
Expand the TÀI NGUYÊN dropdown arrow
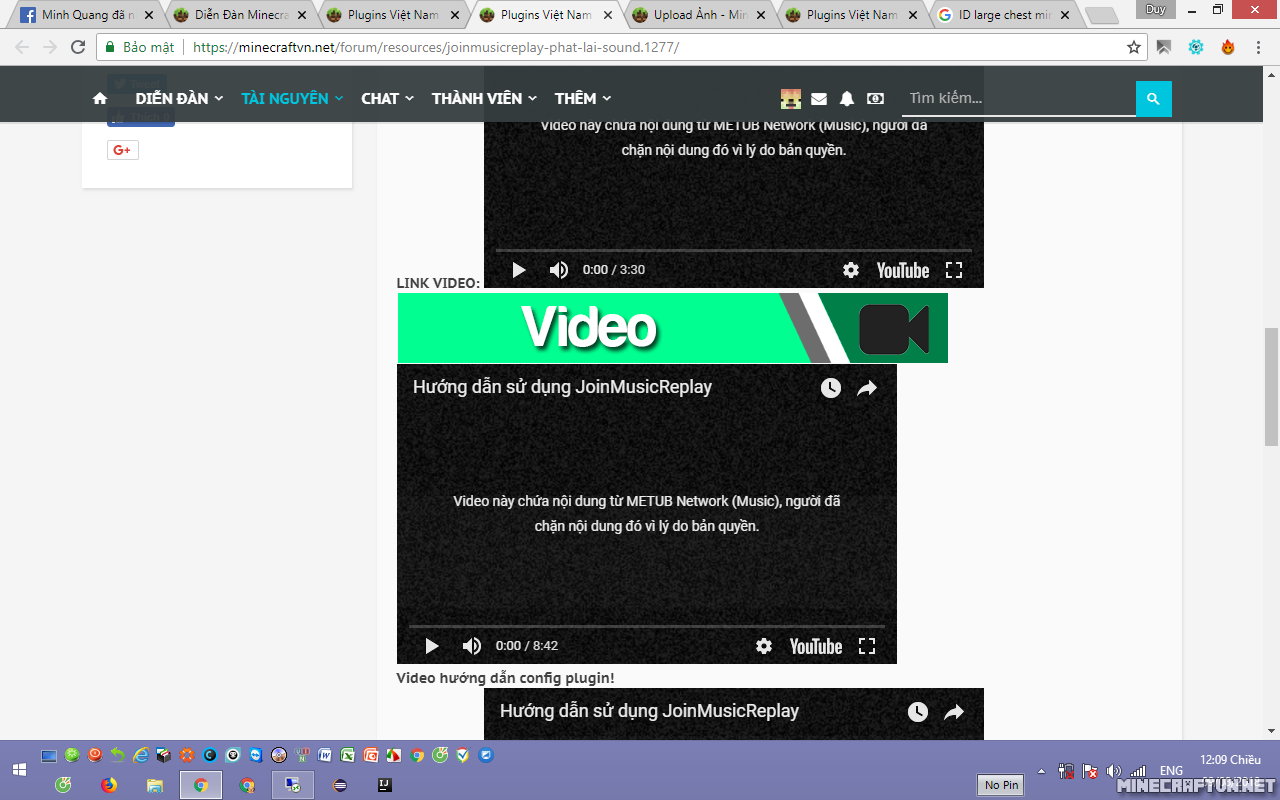339,98
